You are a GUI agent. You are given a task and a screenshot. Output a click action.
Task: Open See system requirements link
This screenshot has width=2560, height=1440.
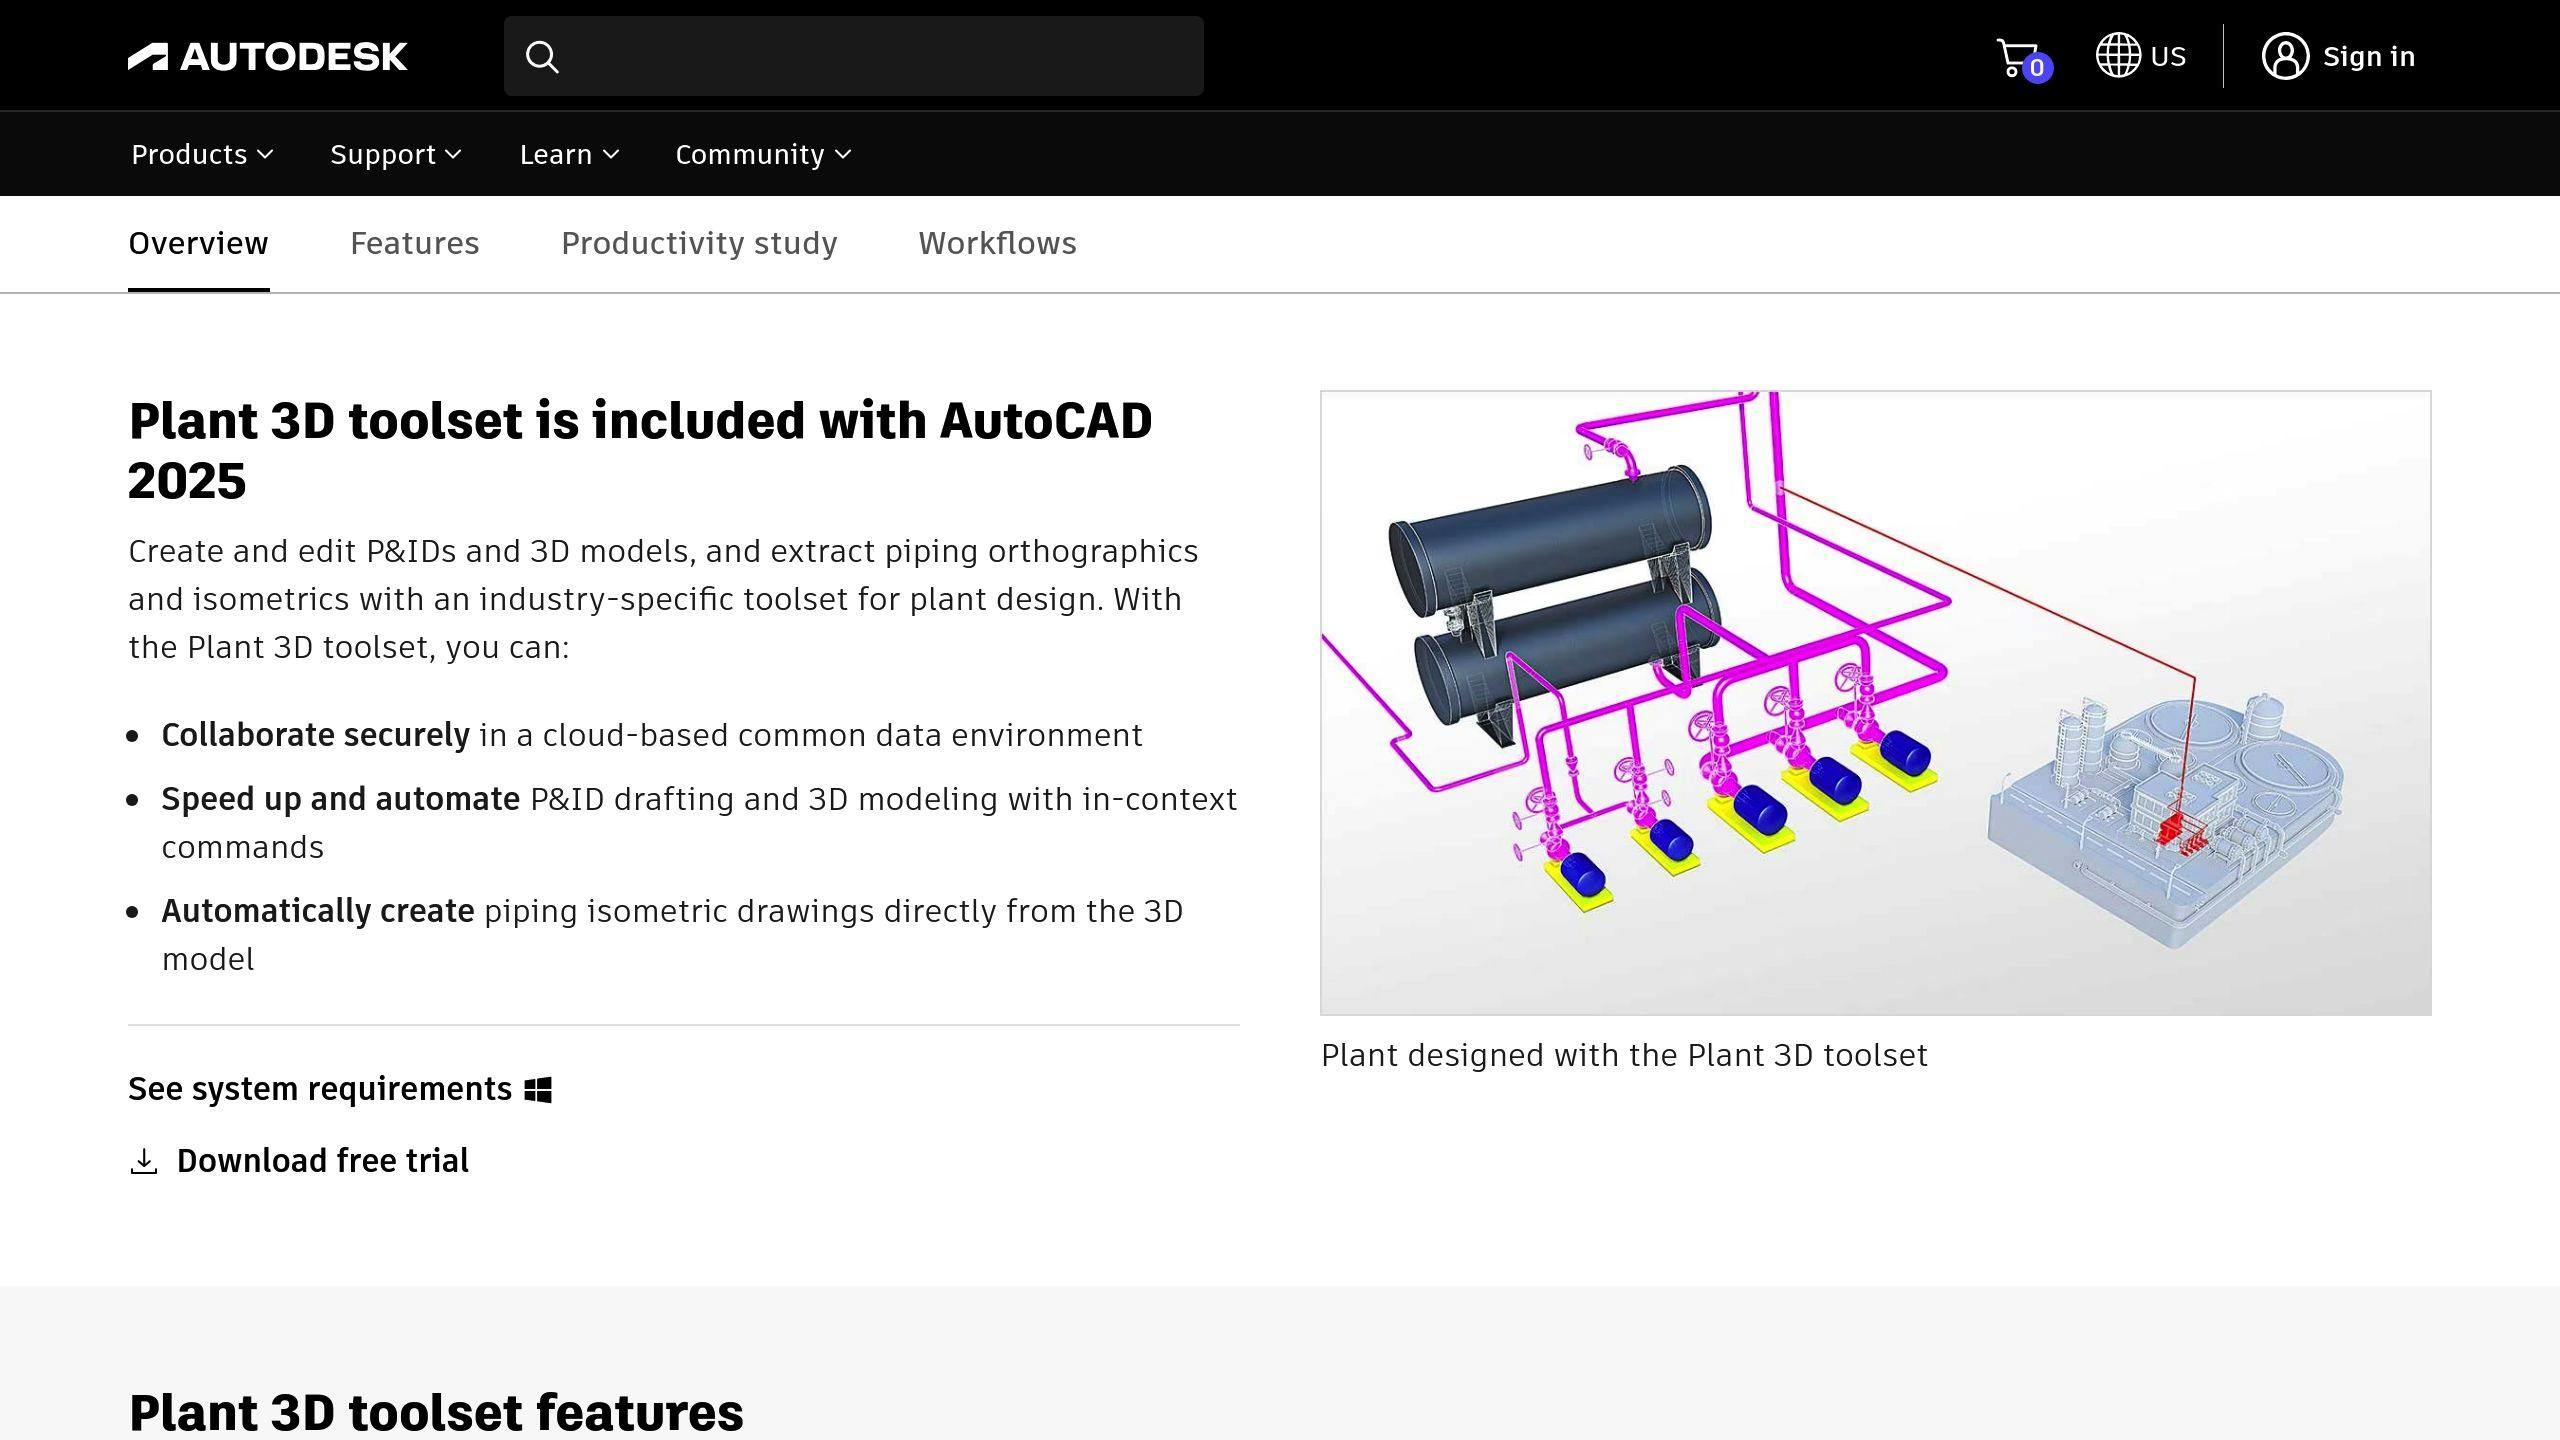340,1089
